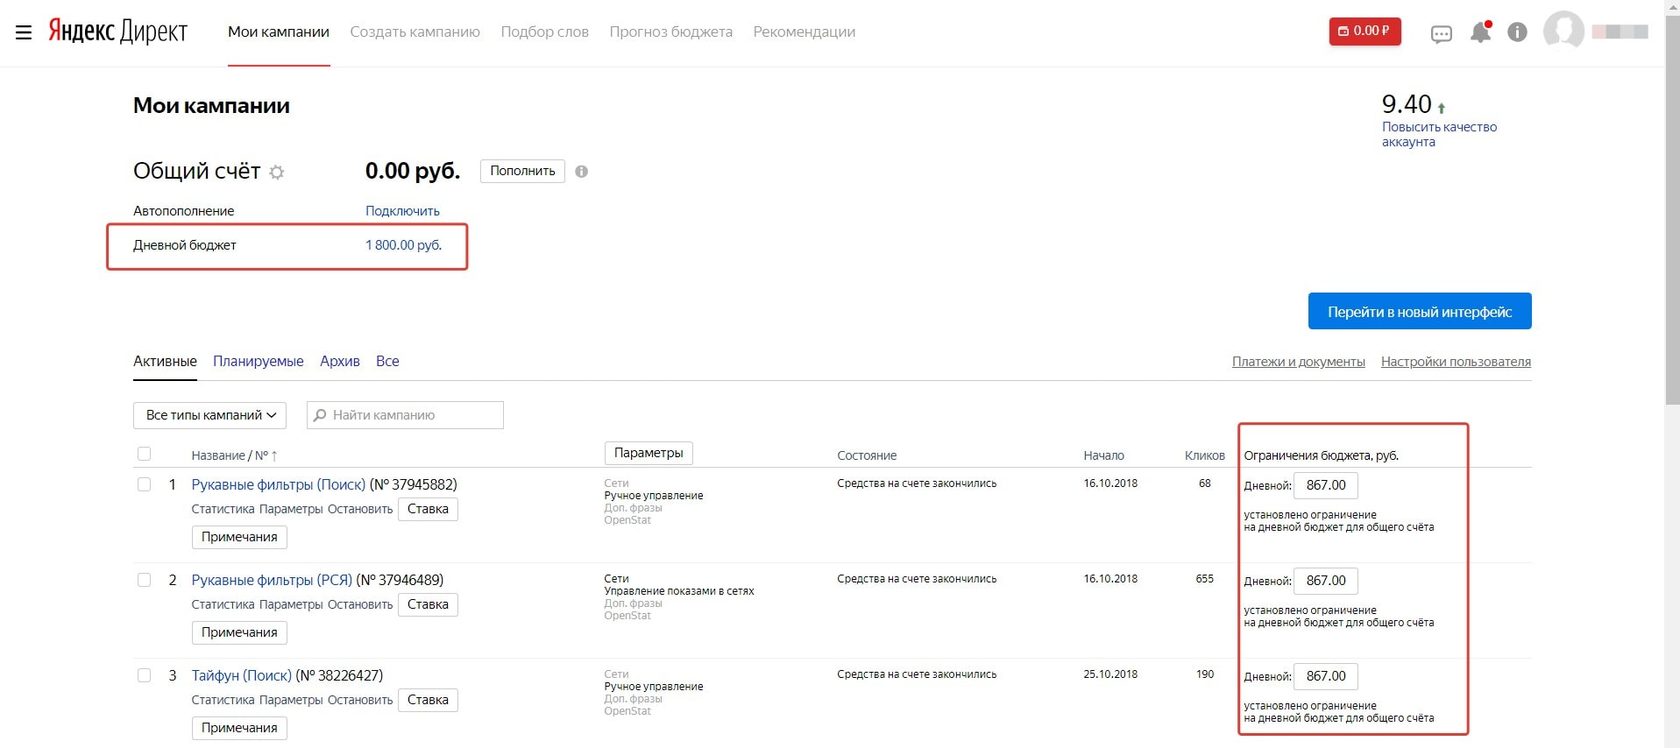Open Прогноз бюджета menu item
1680x748 pixels.
pyautogui.click(x=671, y=32)
